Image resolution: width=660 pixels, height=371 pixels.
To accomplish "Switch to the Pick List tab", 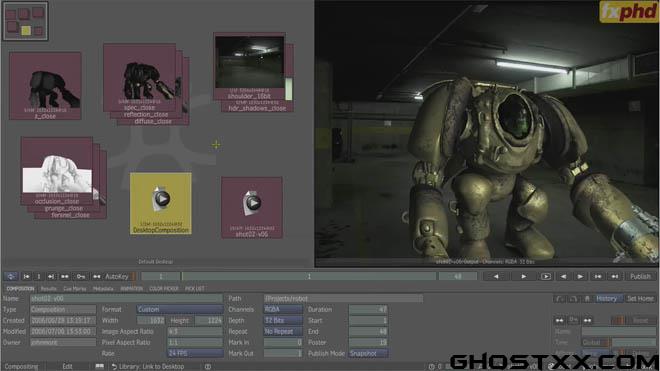I will (x=195, y=289).
